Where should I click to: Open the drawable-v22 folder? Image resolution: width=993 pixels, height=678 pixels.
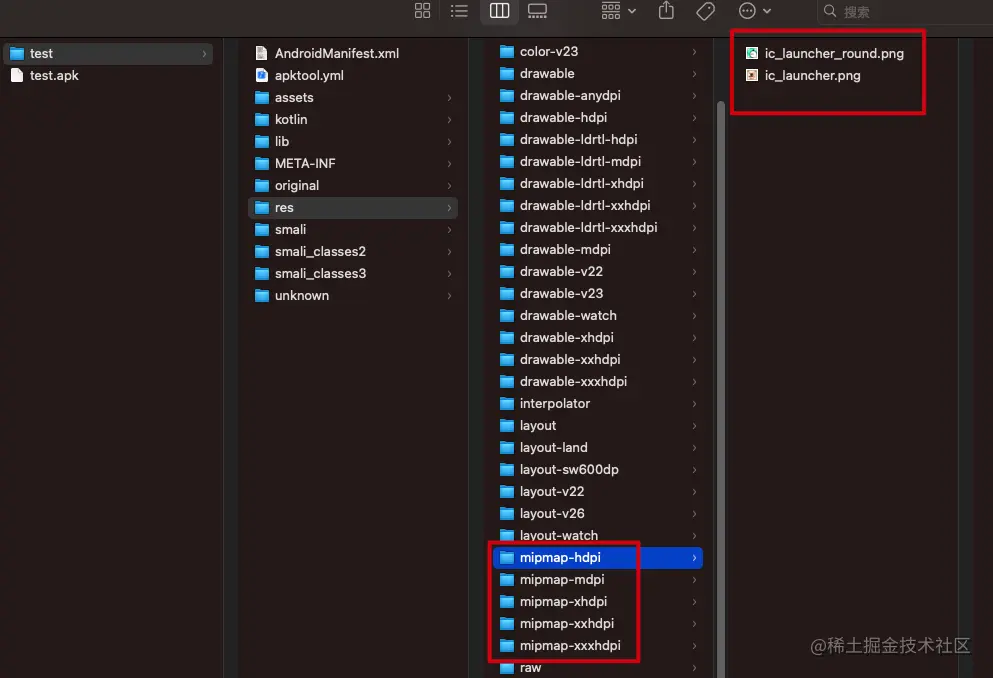coord(598,272)
